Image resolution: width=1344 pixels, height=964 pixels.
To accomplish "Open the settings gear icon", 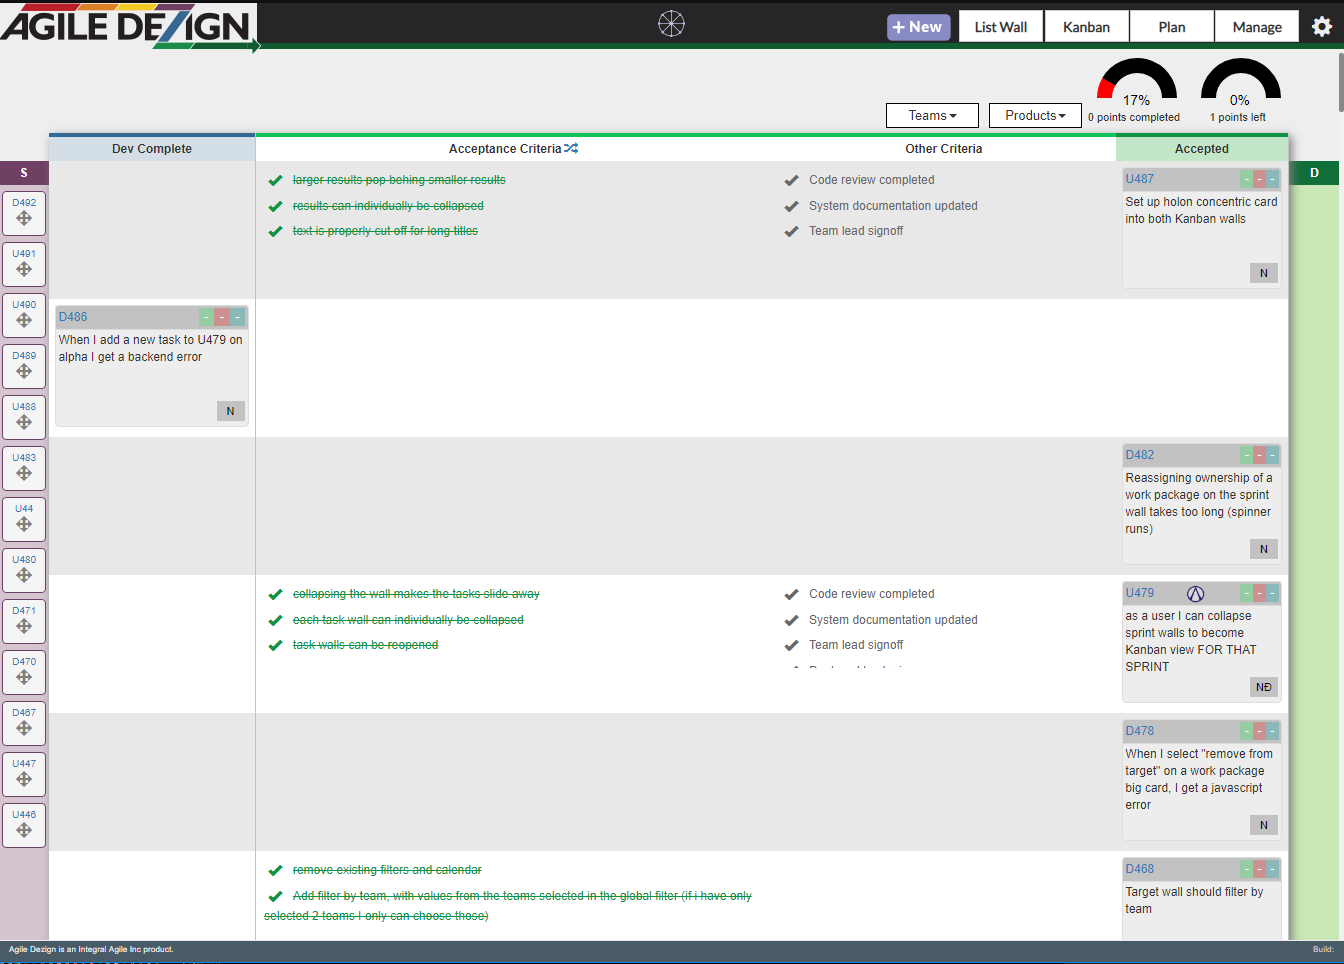I will 1321,27.
